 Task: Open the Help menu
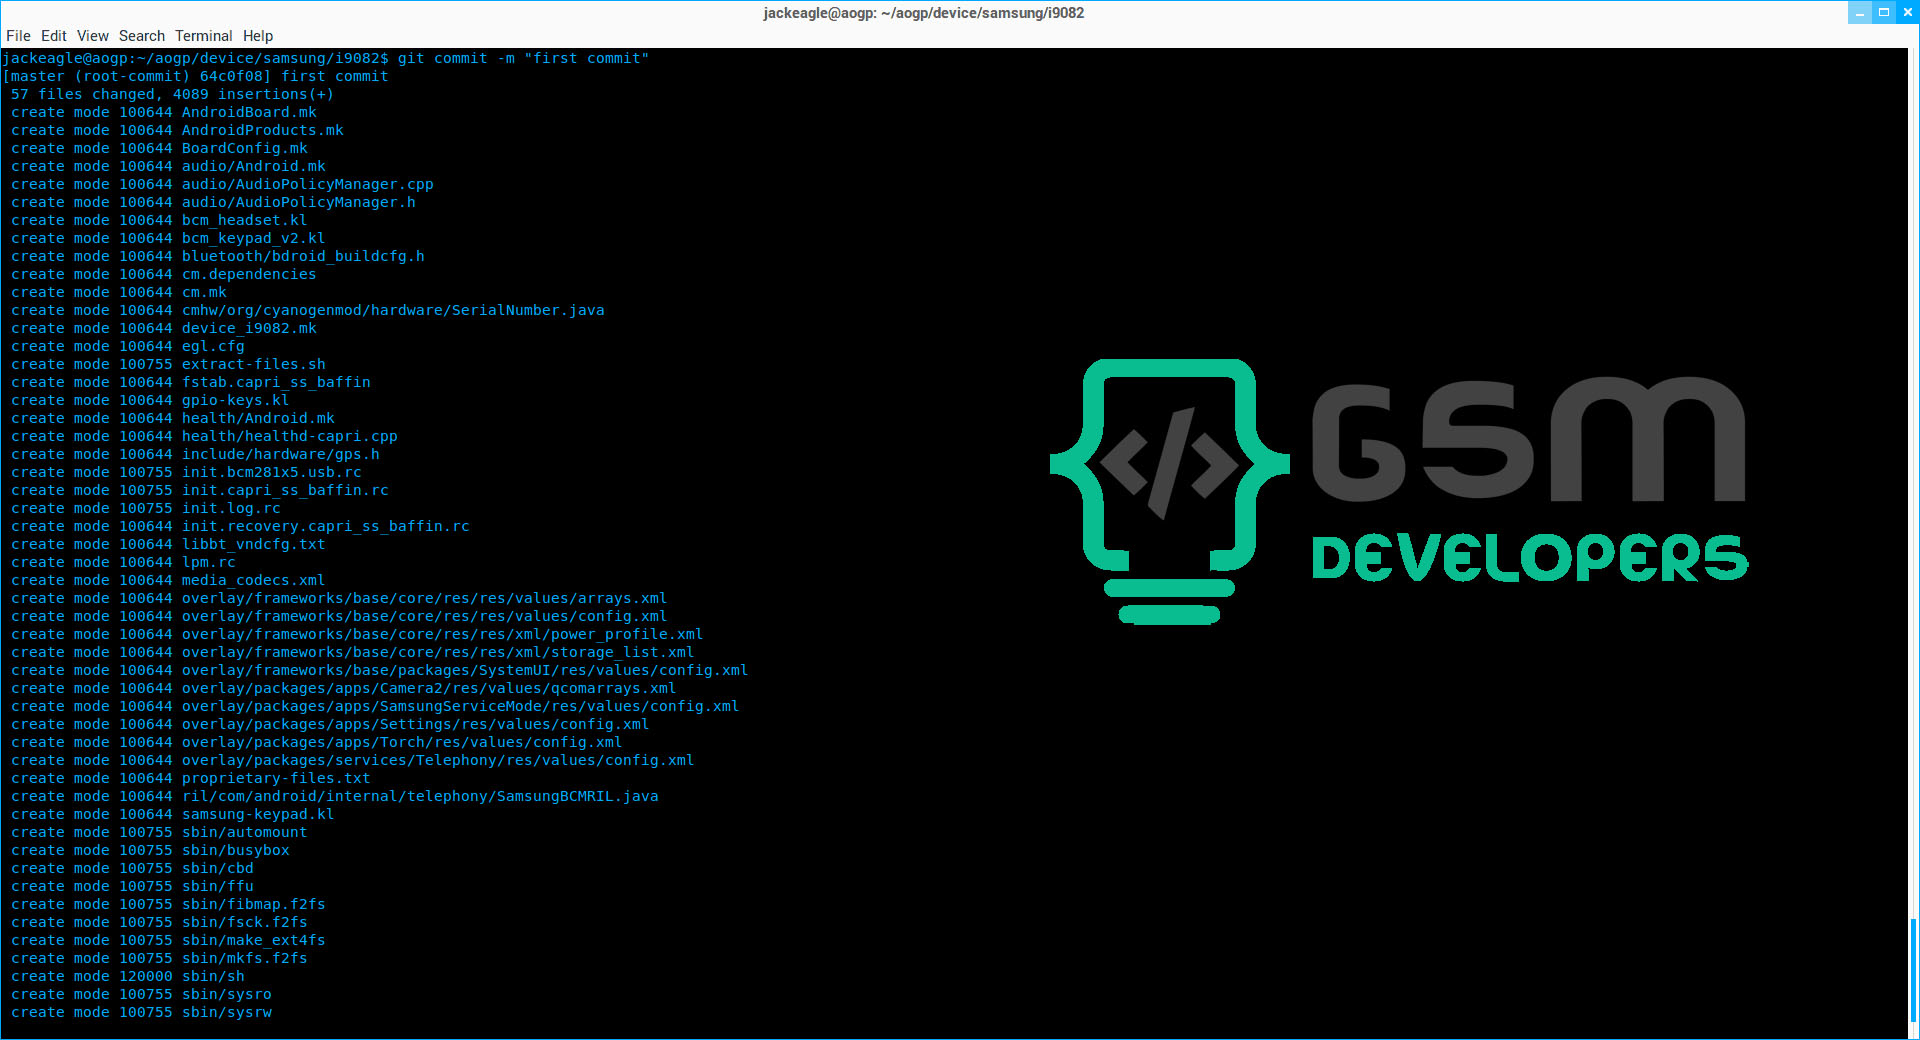coord(258,36)
